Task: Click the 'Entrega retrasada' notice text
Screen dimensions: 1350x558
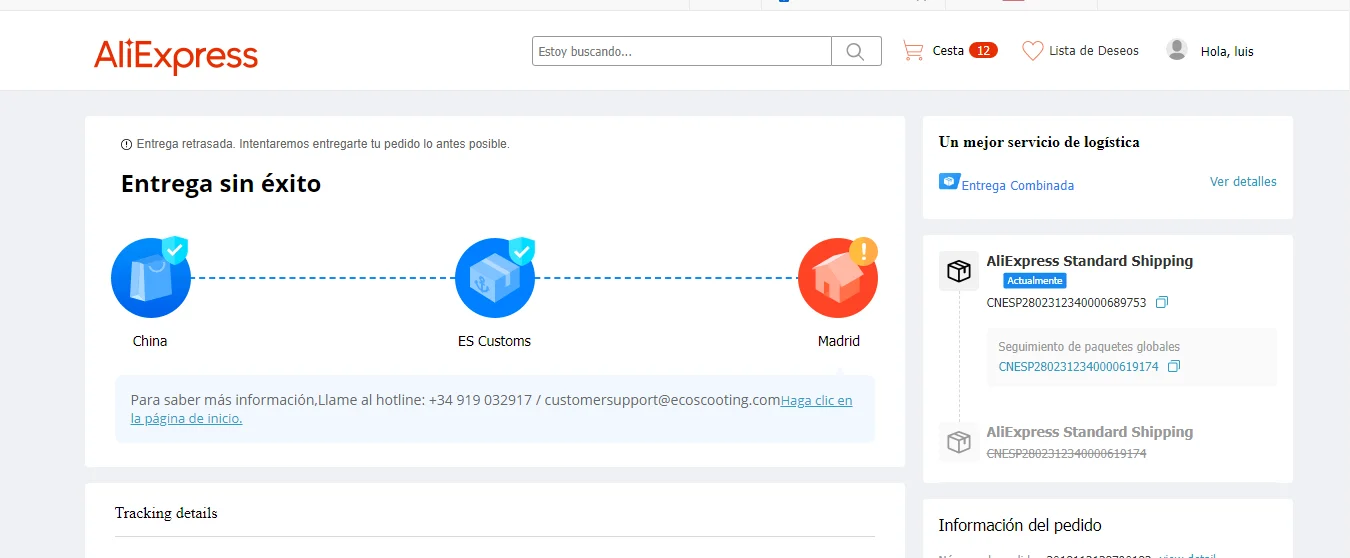Action: click(x=323, y=144)
